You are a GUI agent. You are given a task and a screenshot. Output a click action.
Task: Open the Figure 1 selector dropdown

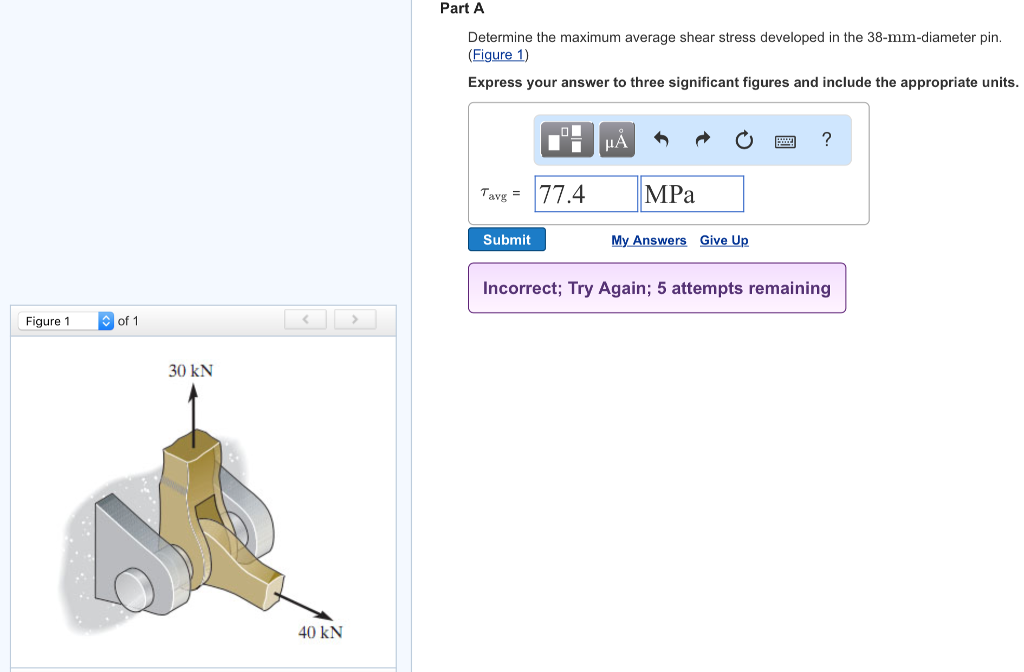(66, 321)
